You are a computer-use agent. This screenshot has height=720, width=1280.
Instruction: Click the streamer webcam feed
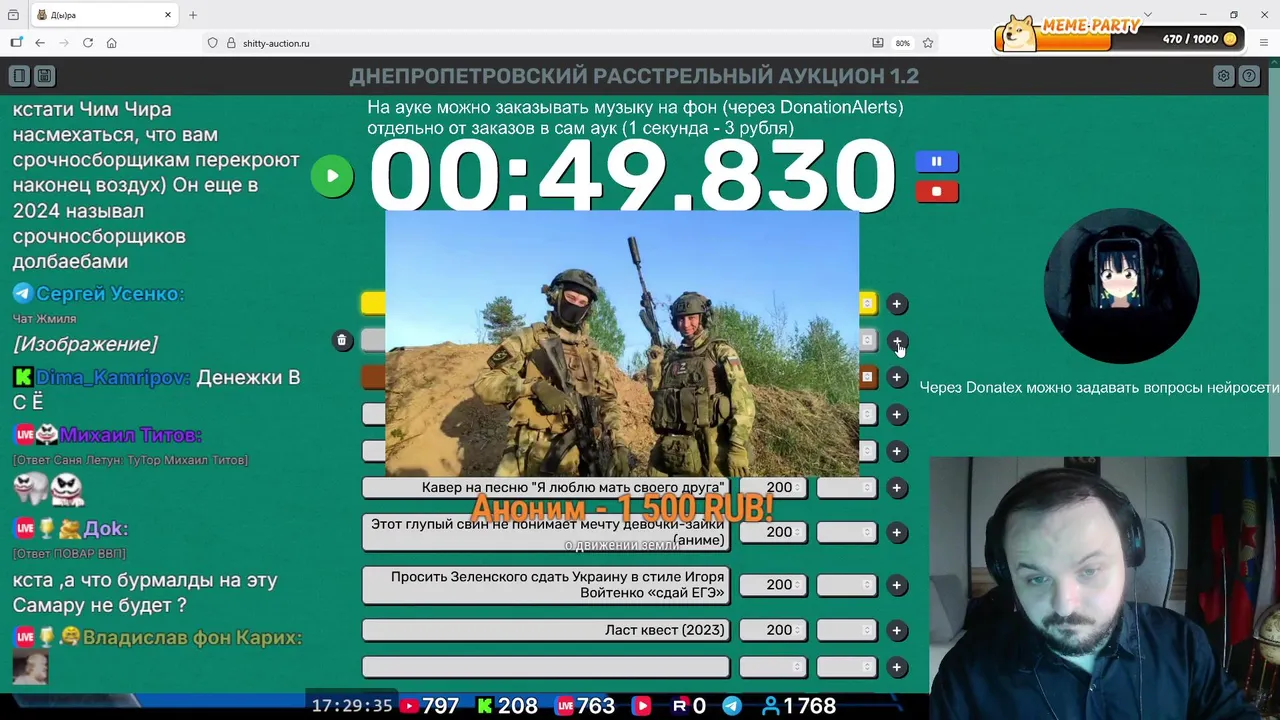1104,588
